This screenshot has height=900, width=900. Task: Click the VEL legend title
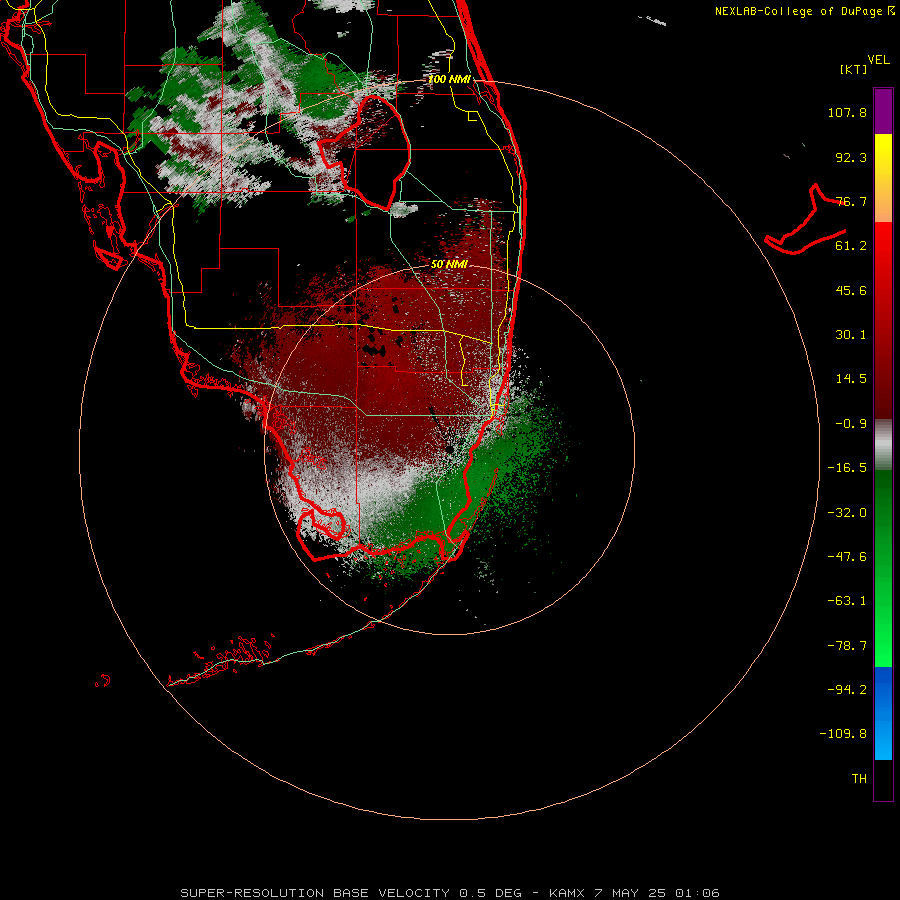pyautogui.click(x=878, y=60)
